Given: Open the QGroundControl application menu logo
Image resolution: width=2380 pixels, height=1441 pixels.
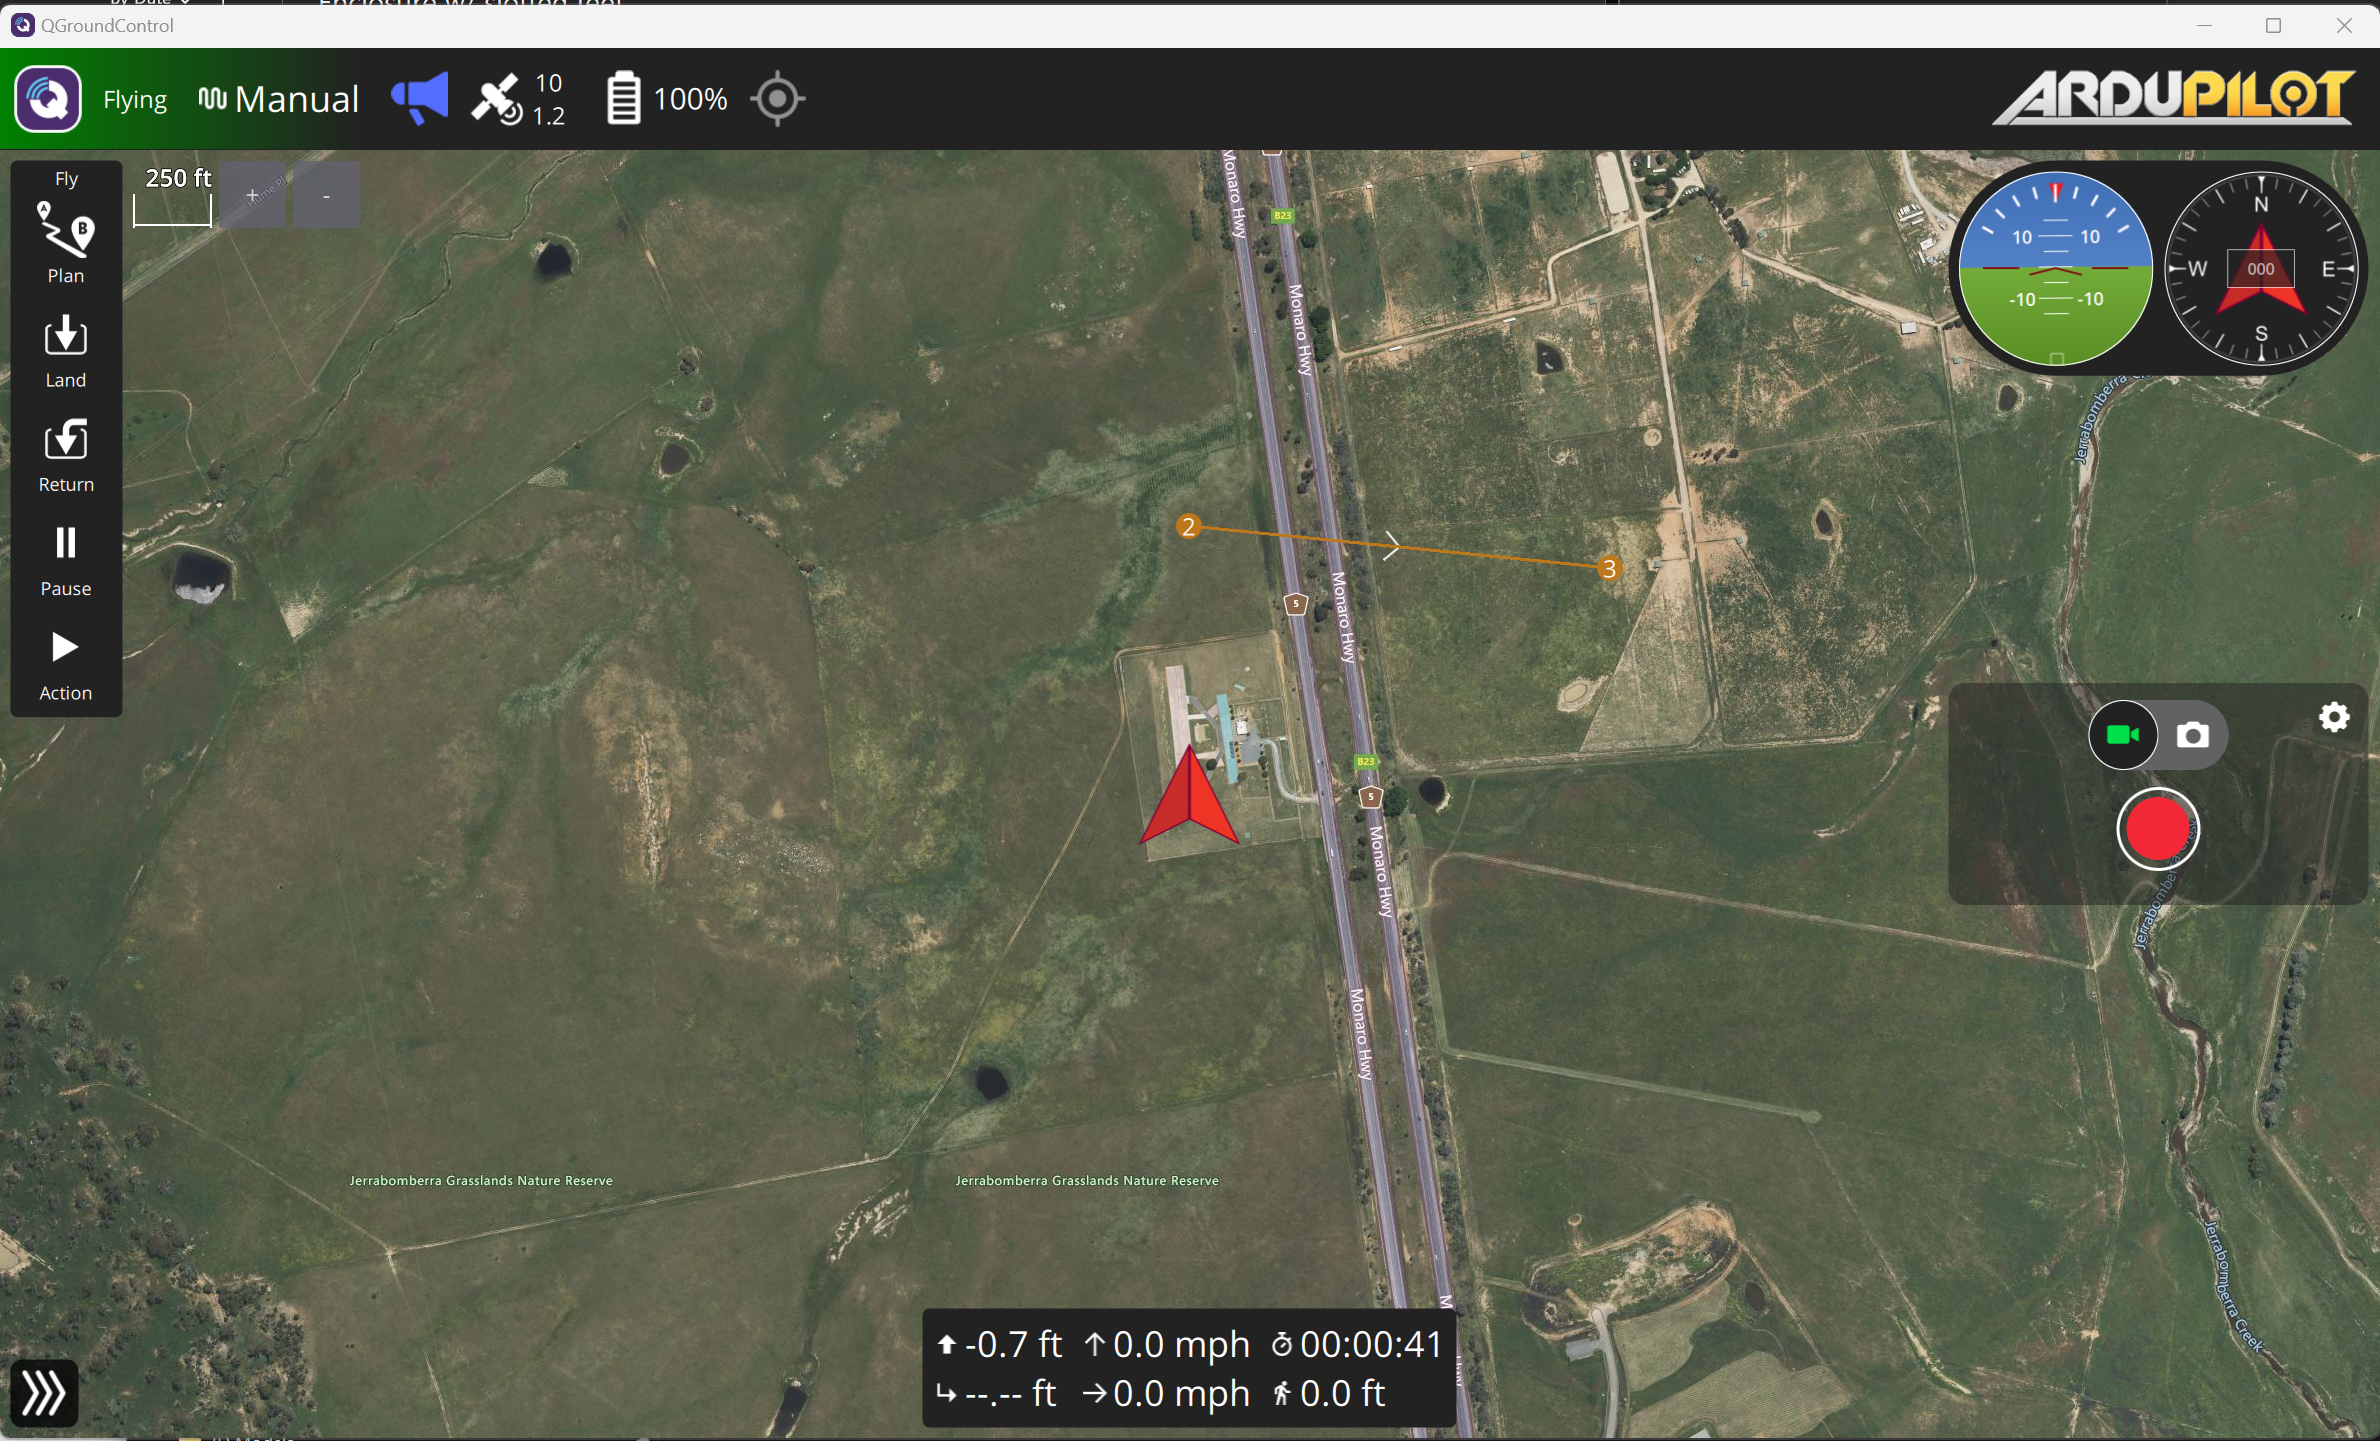Looking at the screenshot, I should point(47,99).
